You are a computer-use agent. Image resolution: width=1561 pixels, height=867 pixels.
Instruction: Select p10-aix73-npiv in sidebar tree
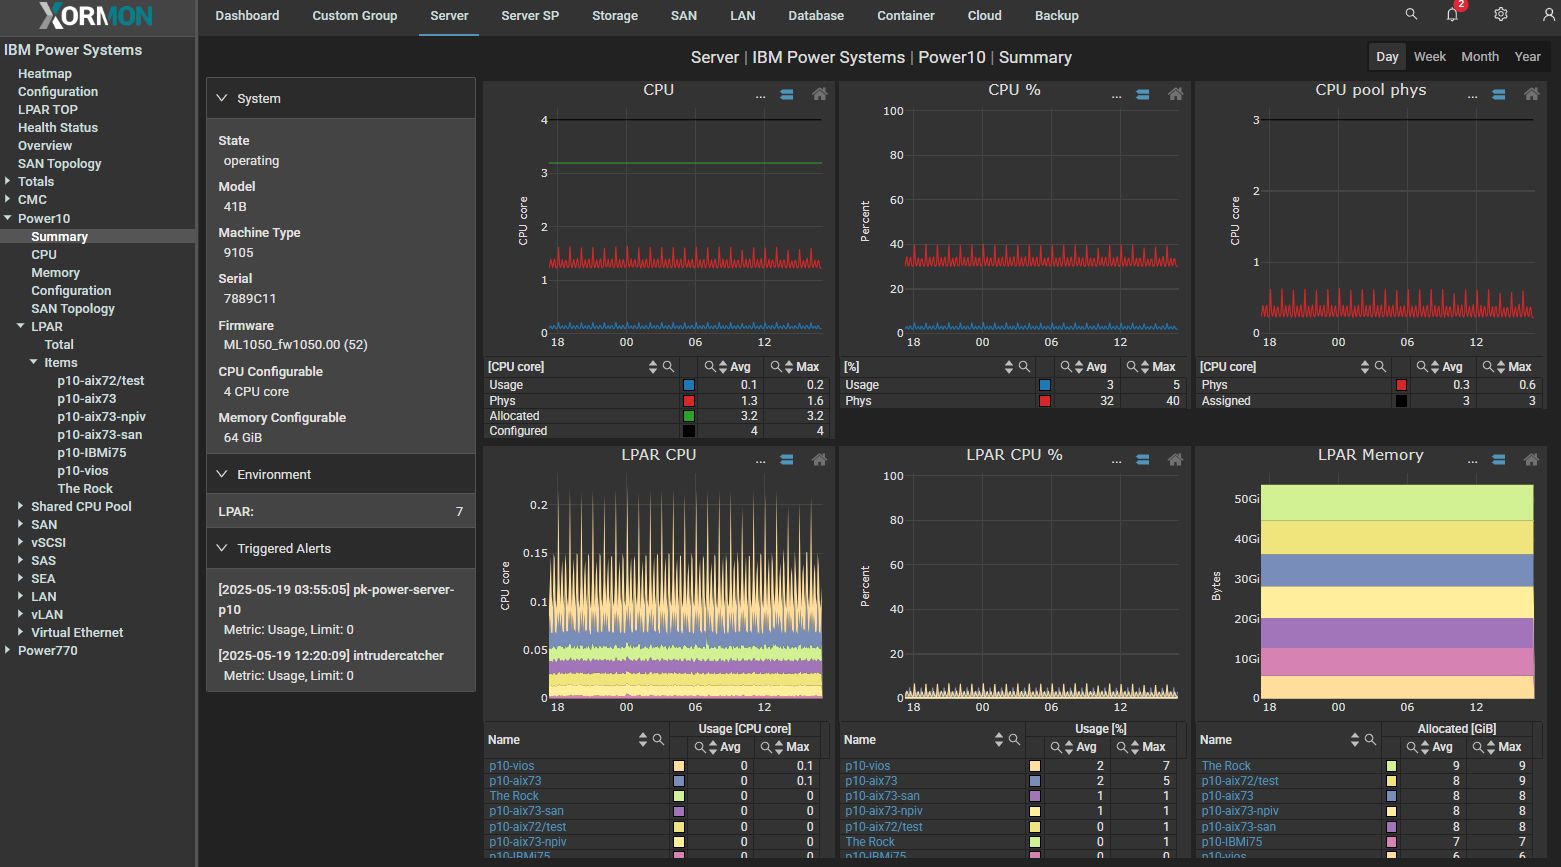[x=101, y=416]
